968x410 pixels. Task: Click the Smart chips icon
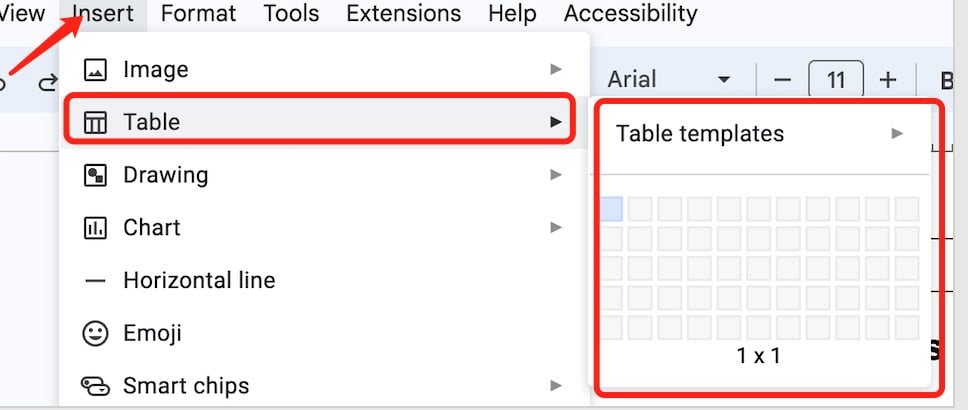(x=95, y=387)
